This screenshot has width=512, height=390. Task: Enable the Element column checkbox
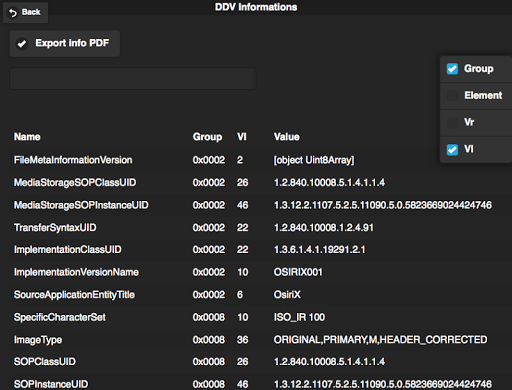[x=452, y=96]
